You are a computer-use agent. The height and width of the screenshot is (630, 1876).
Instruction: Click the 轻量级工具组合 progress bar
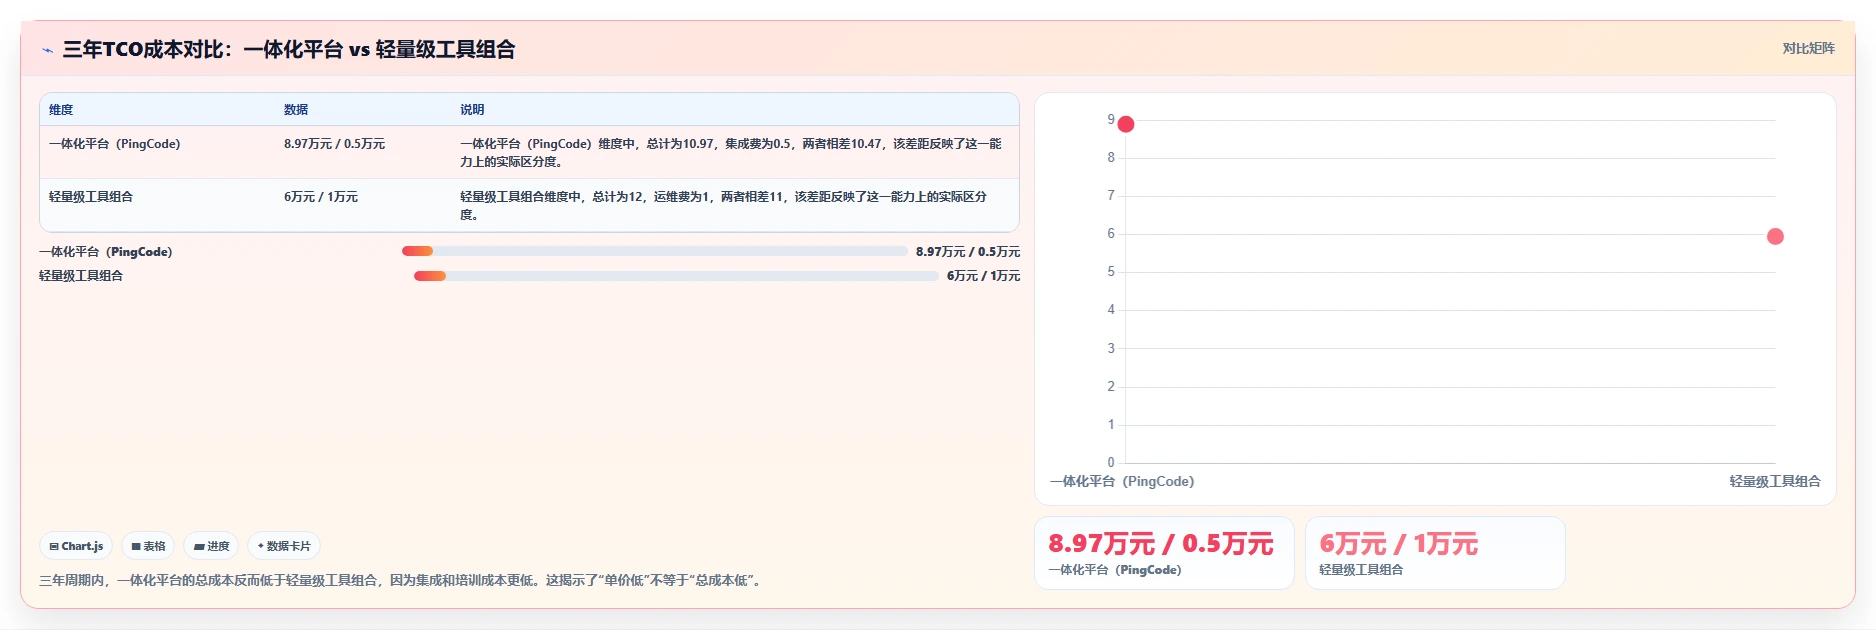tap(676, 276)
